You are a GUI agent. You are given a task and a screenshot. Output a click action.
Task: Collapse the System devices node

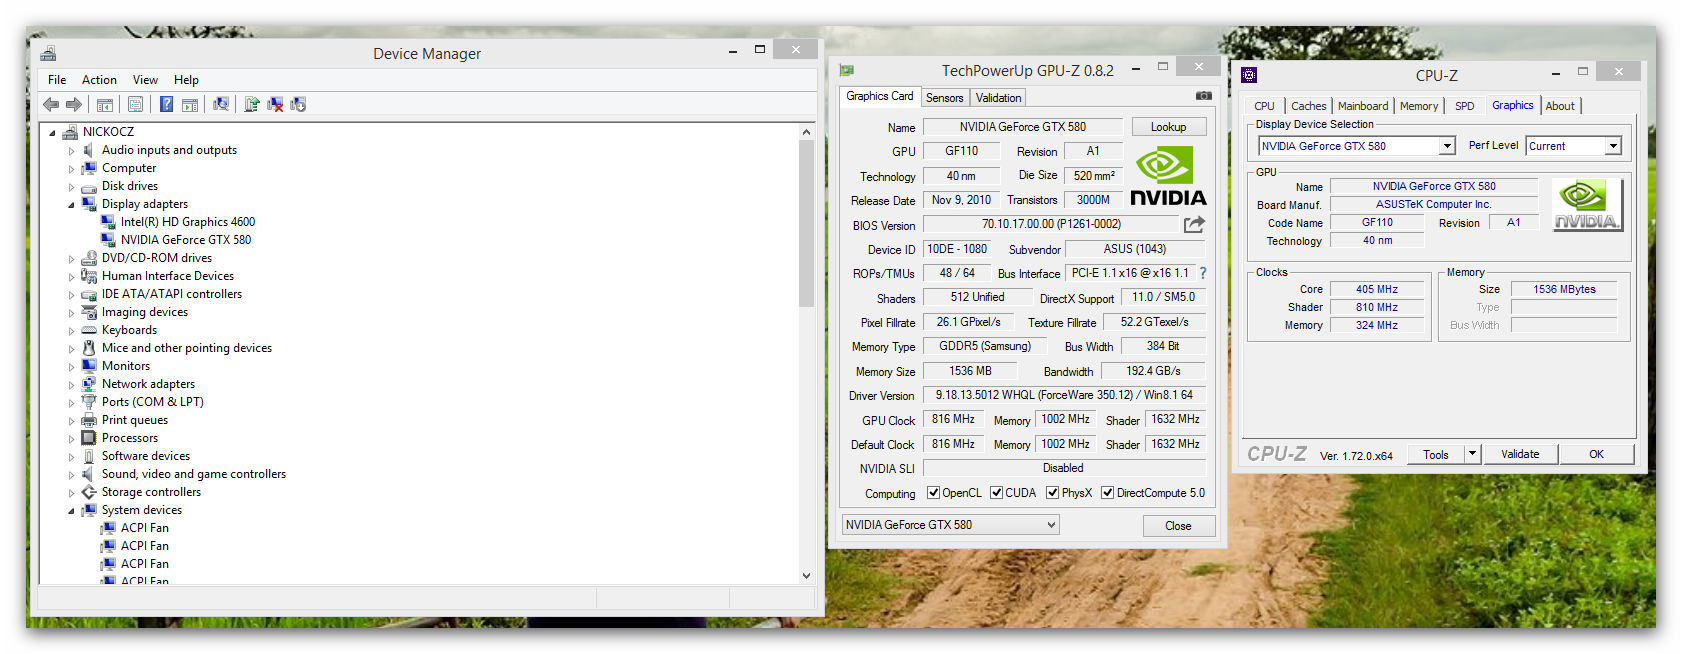pyautogui.click(x=71, y=511)
